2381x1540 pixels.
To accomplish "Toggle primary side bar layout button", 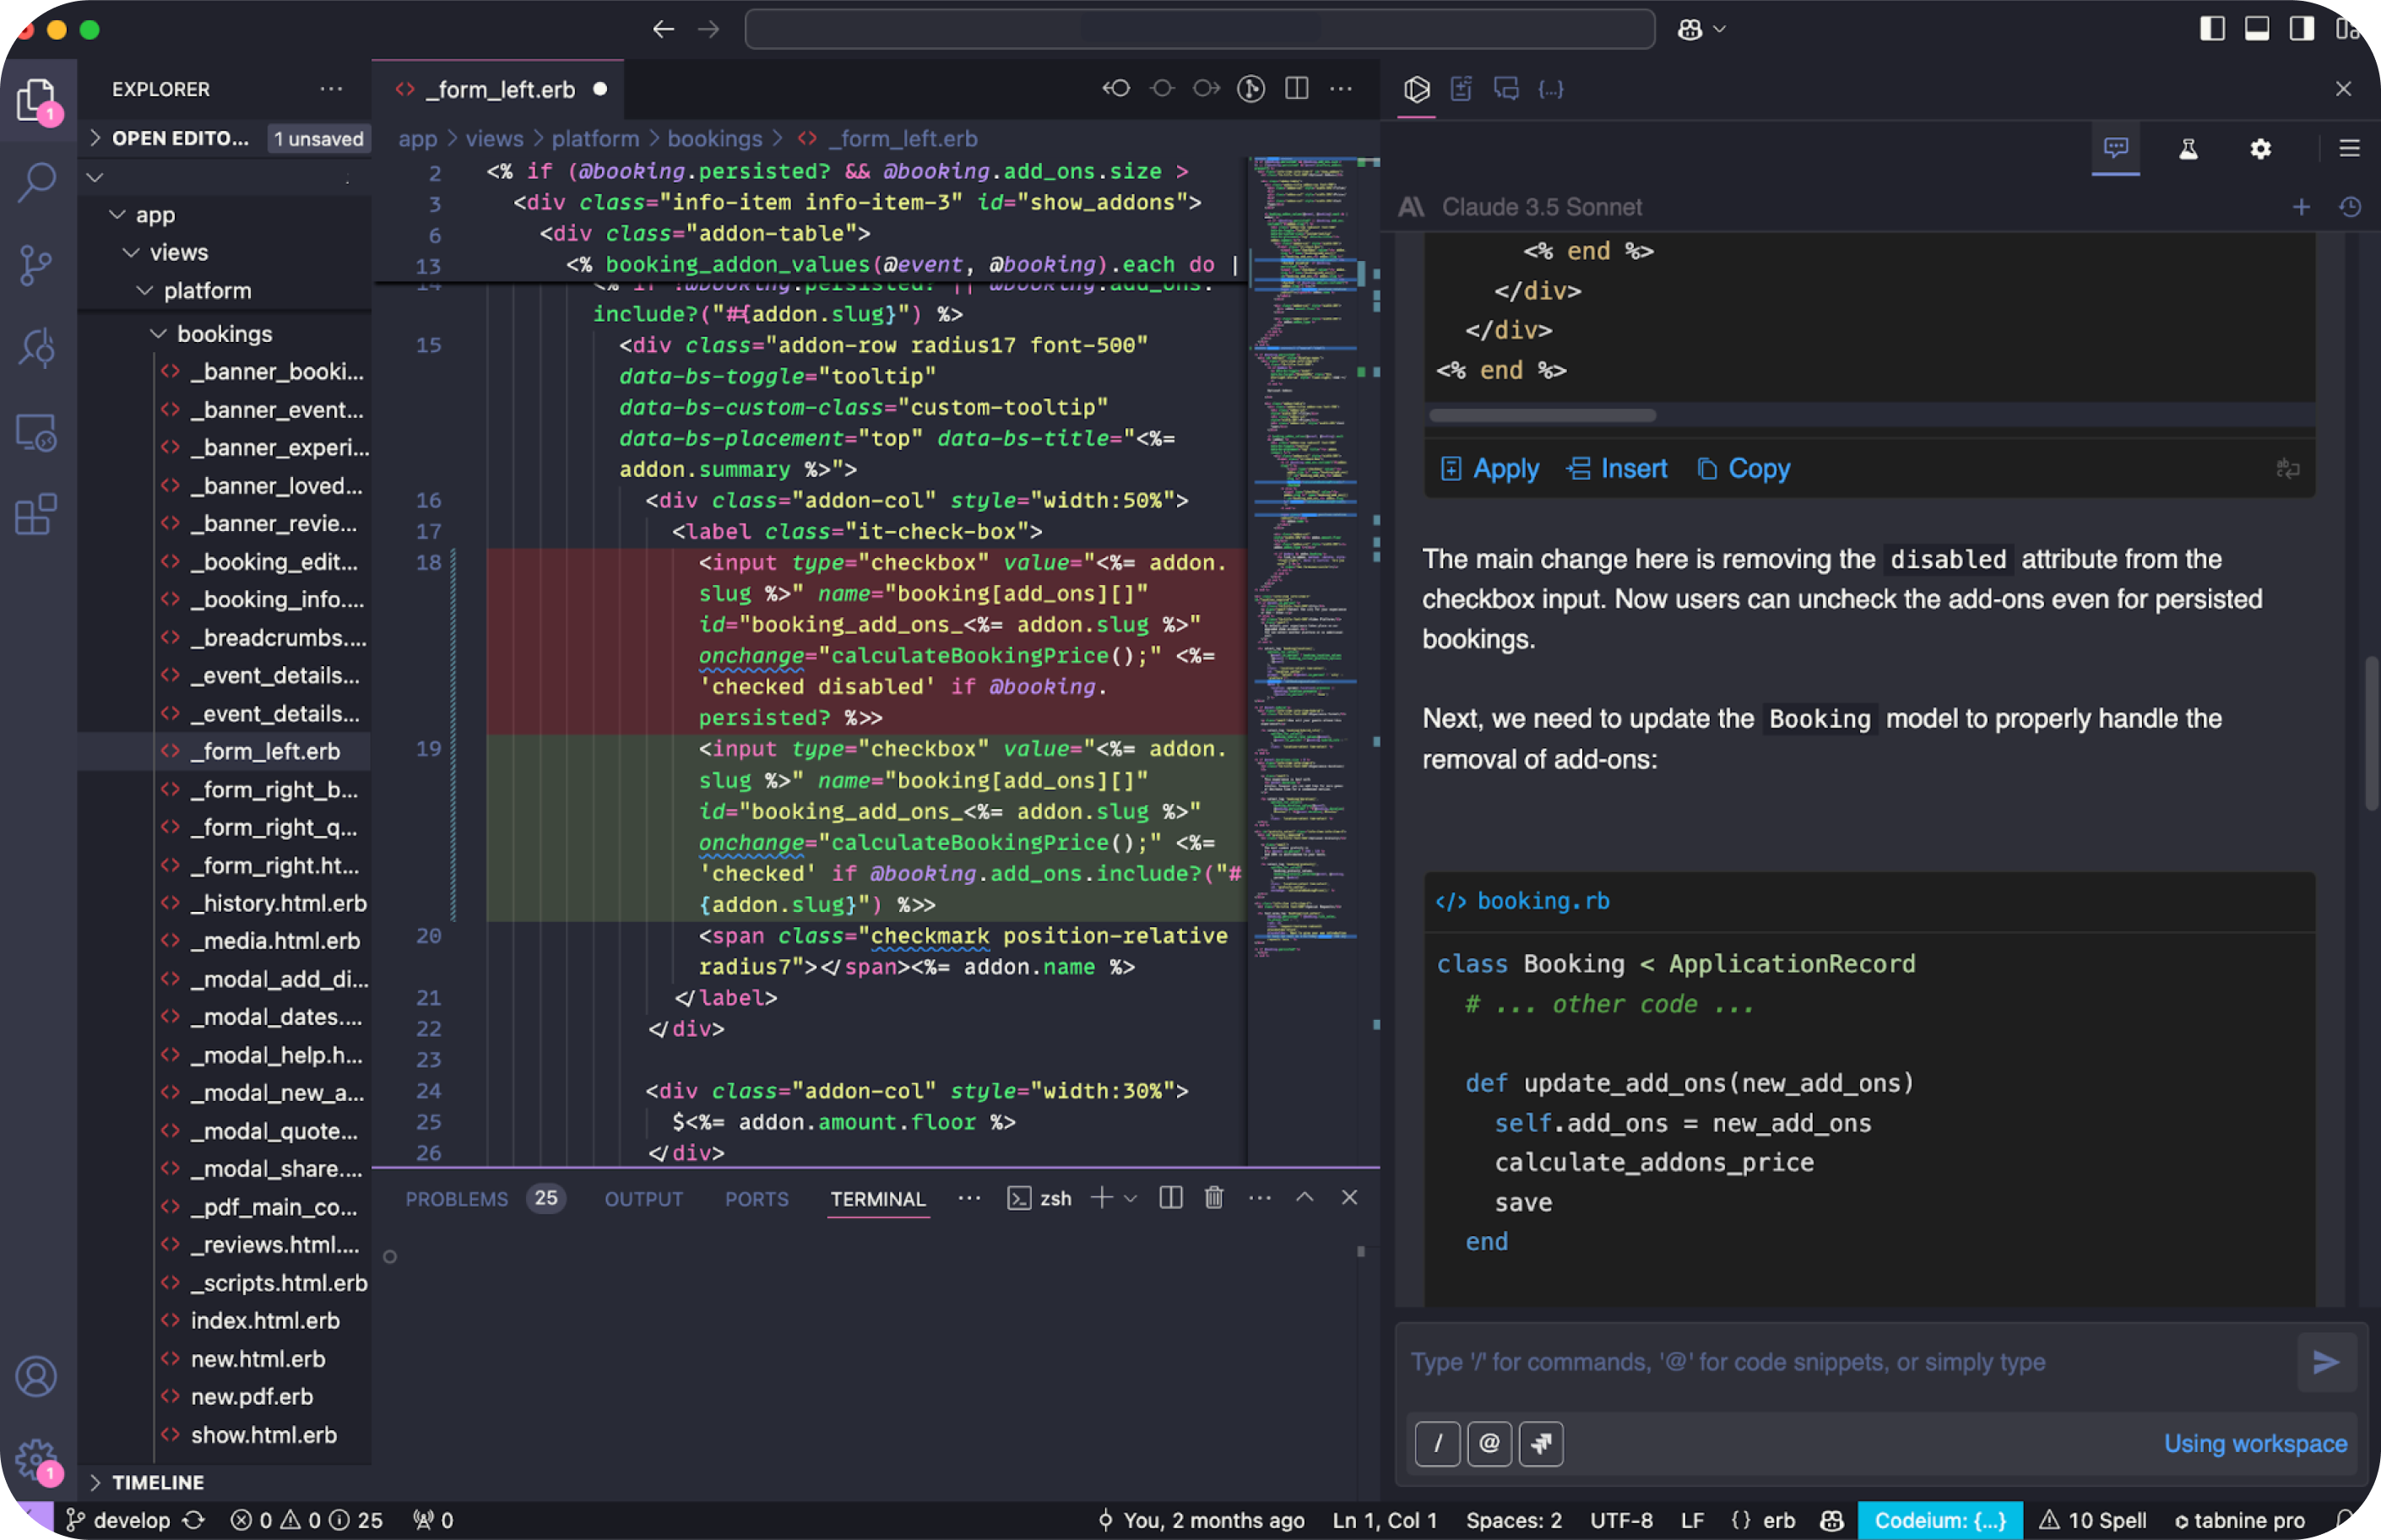I will click(x=2212, y=29).
